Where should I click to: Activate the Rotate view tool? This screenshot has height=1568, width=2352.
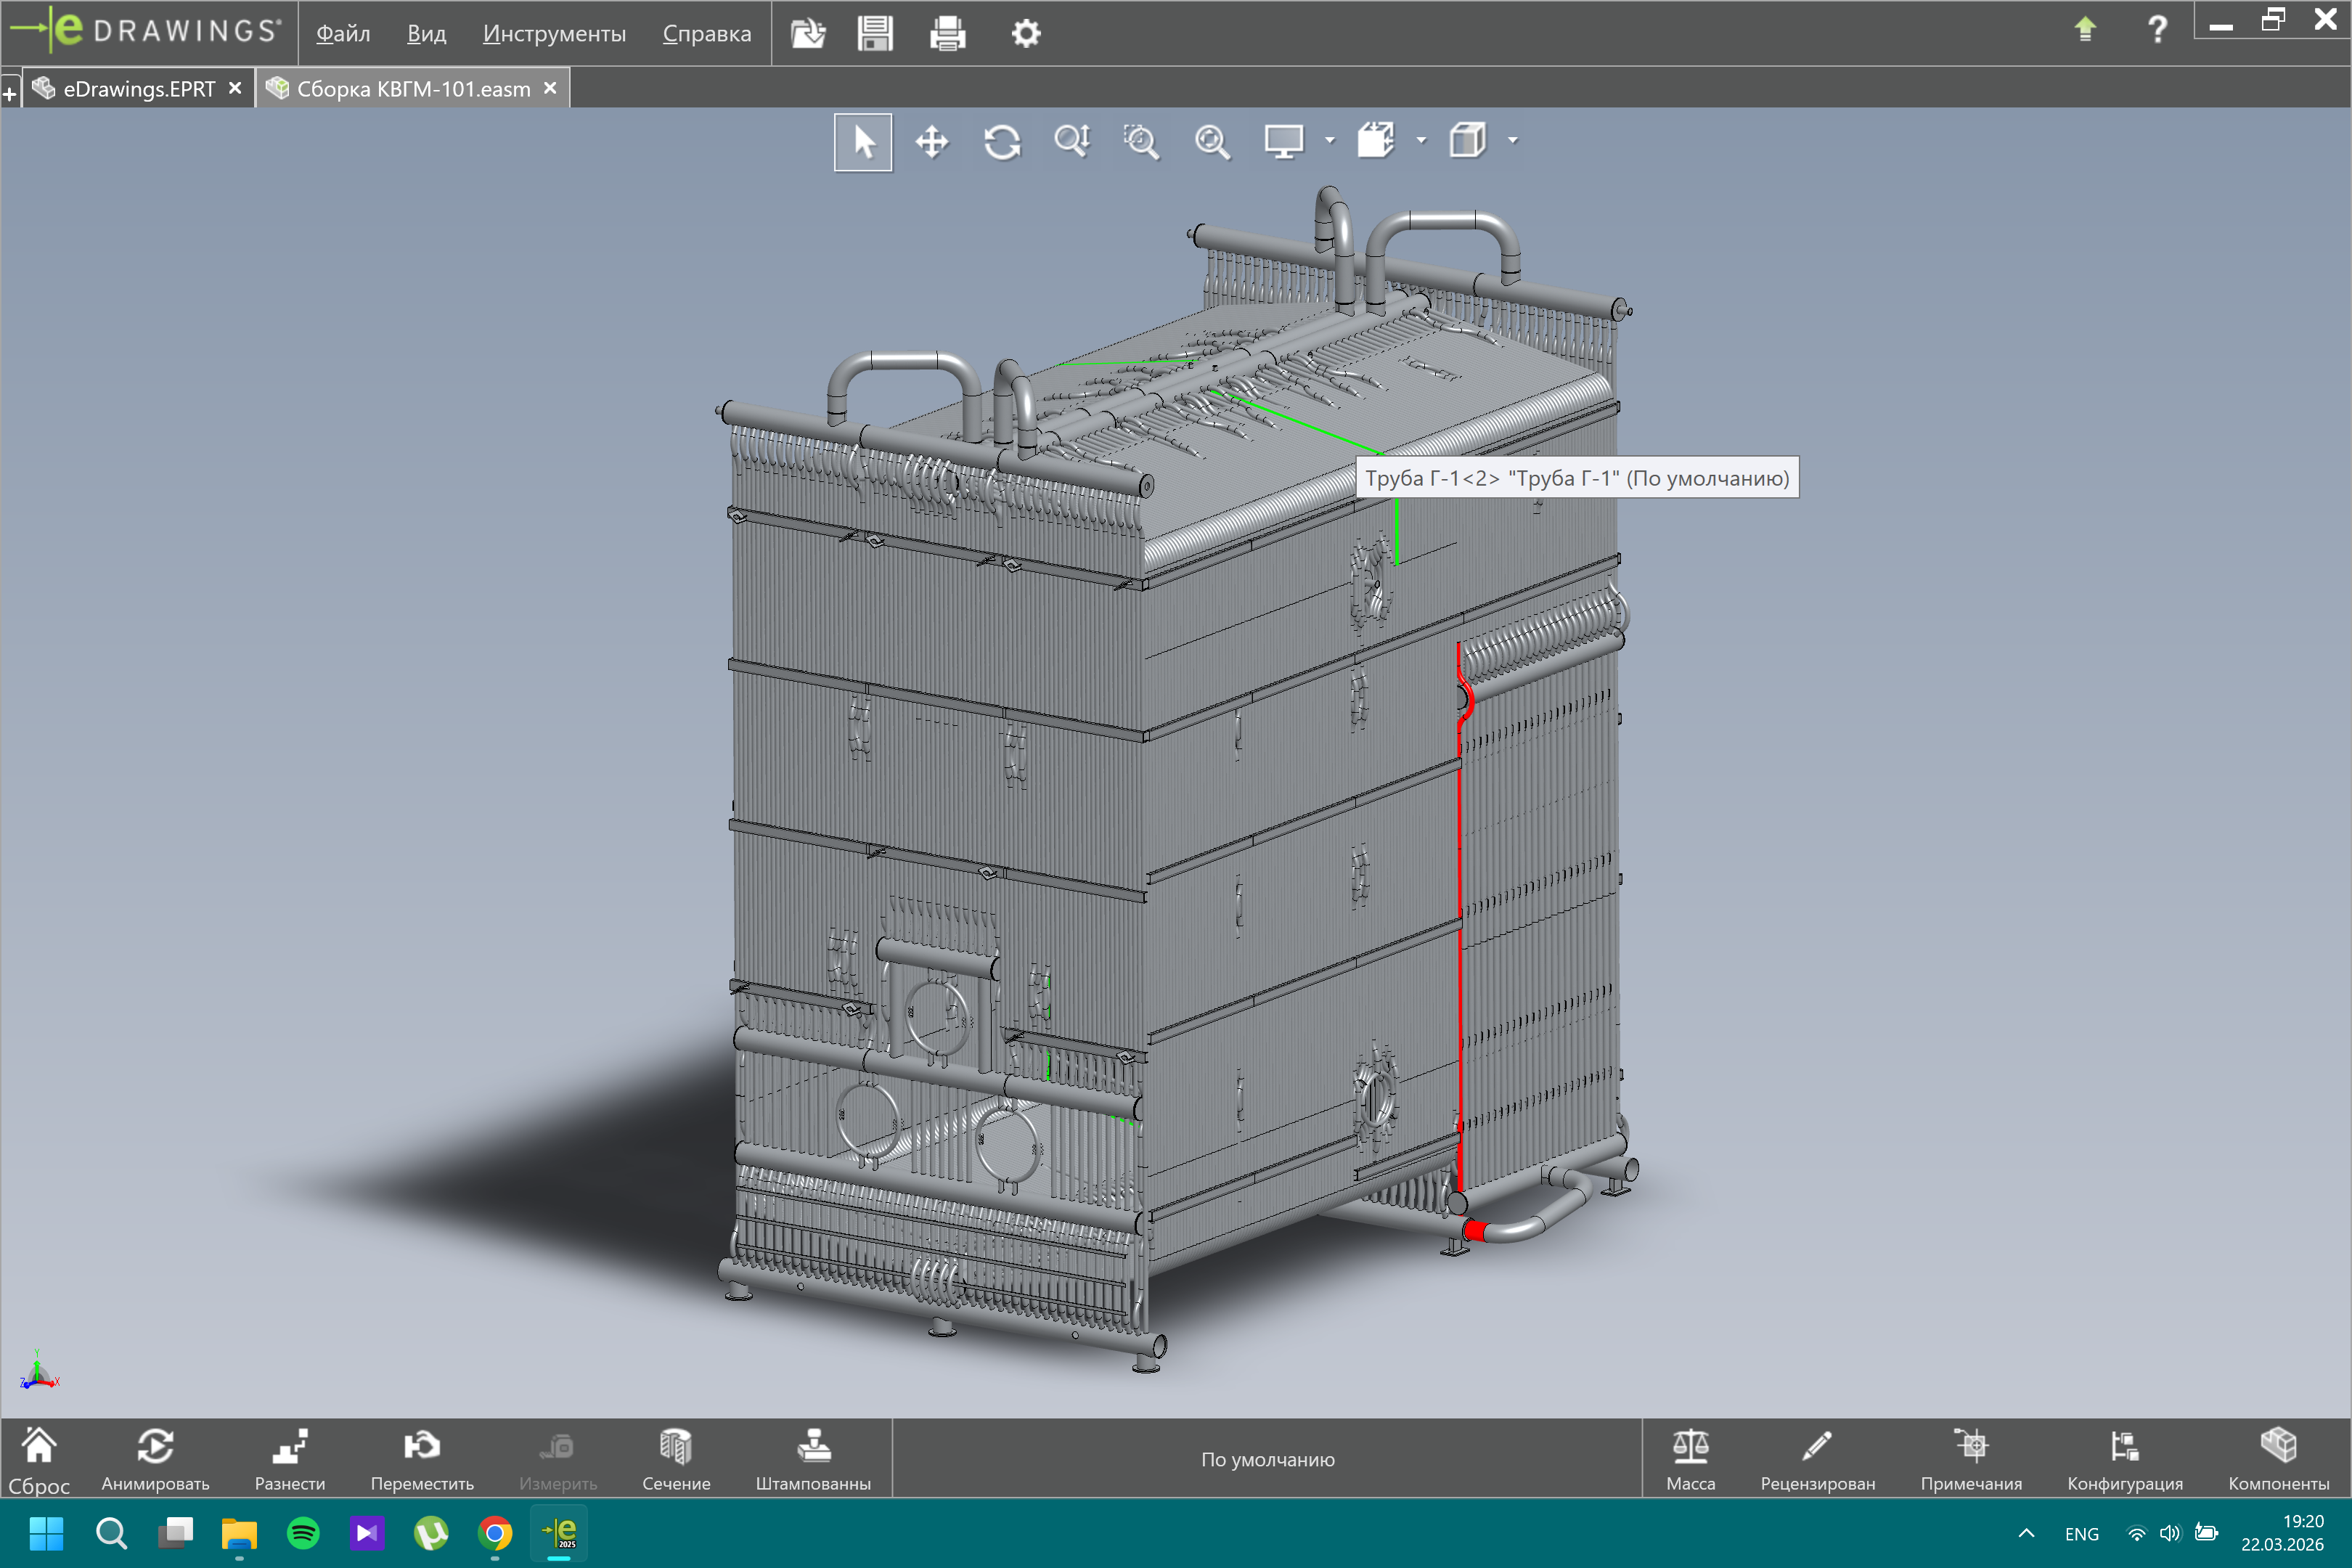click(1001, 142)
